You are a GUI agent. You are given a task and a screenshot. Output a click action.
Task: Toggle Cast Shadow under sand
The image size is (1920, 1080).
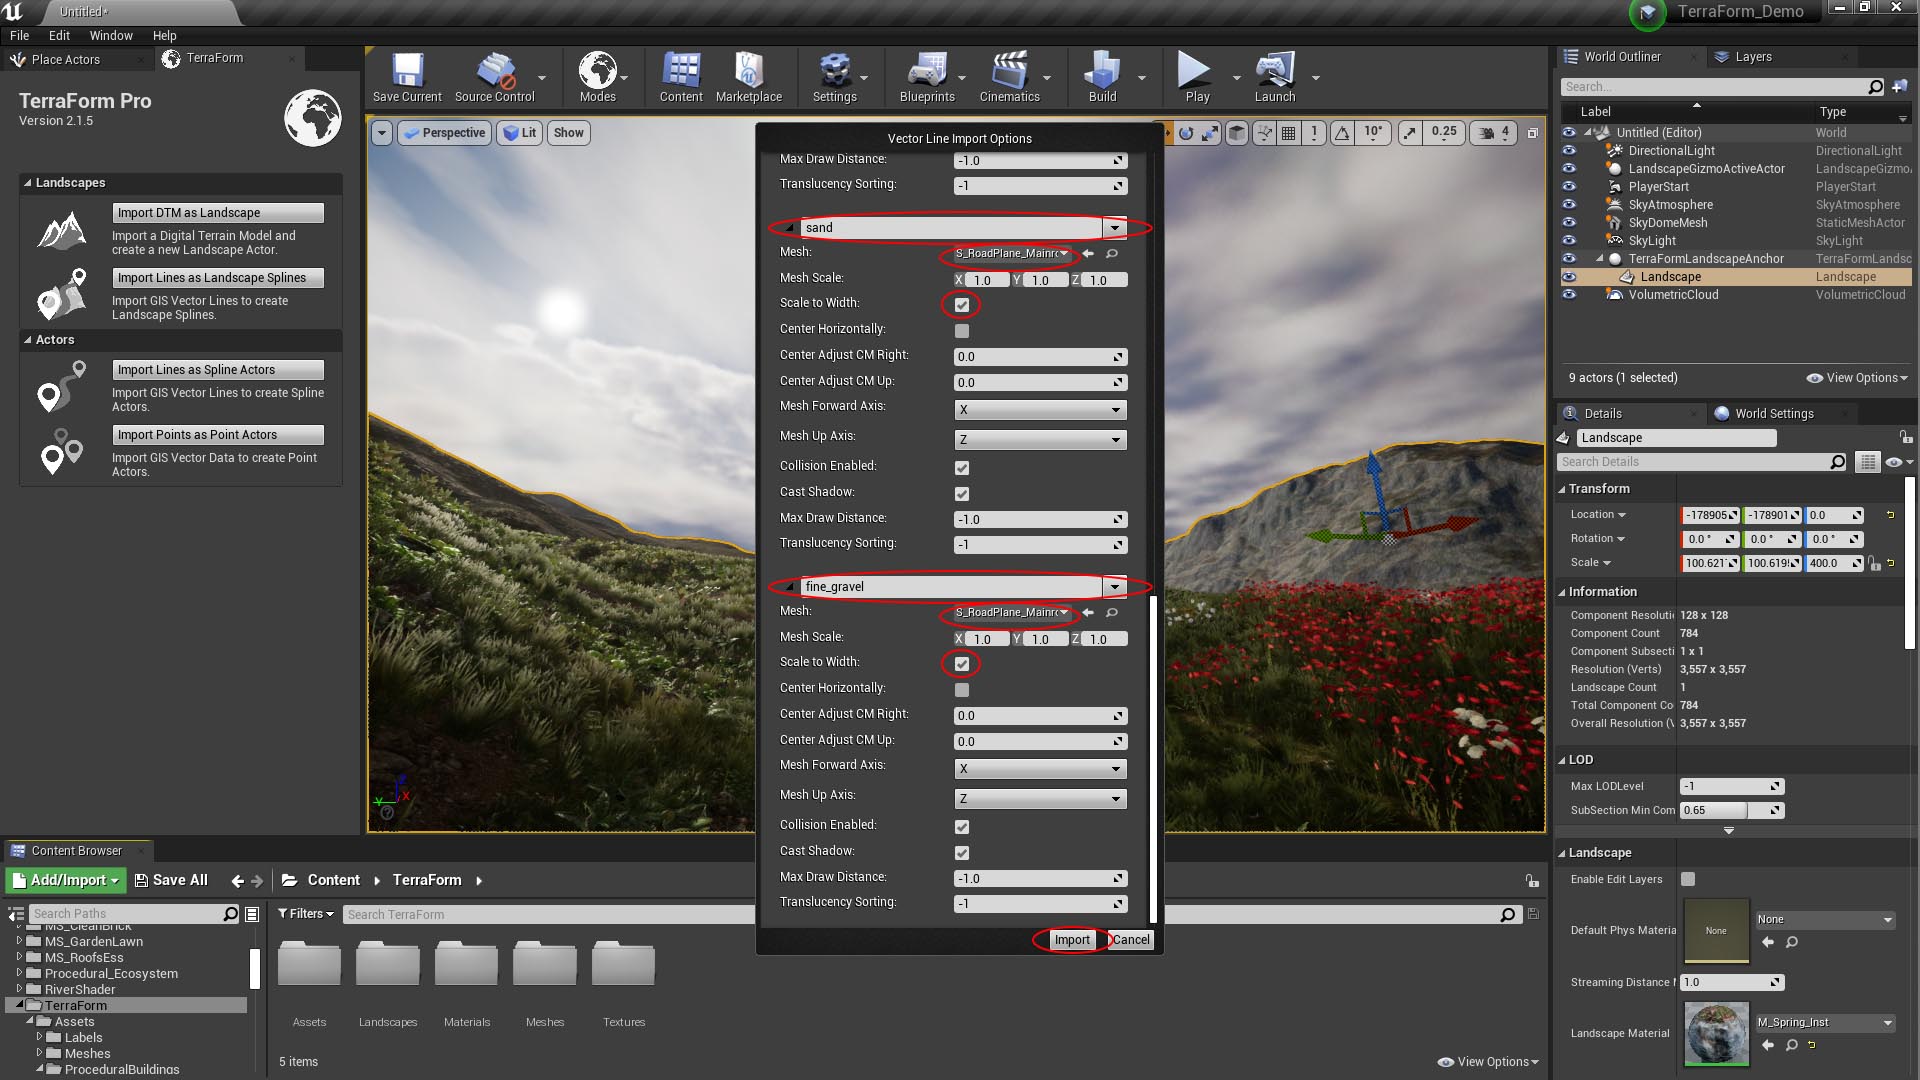[x=962, y=494]
